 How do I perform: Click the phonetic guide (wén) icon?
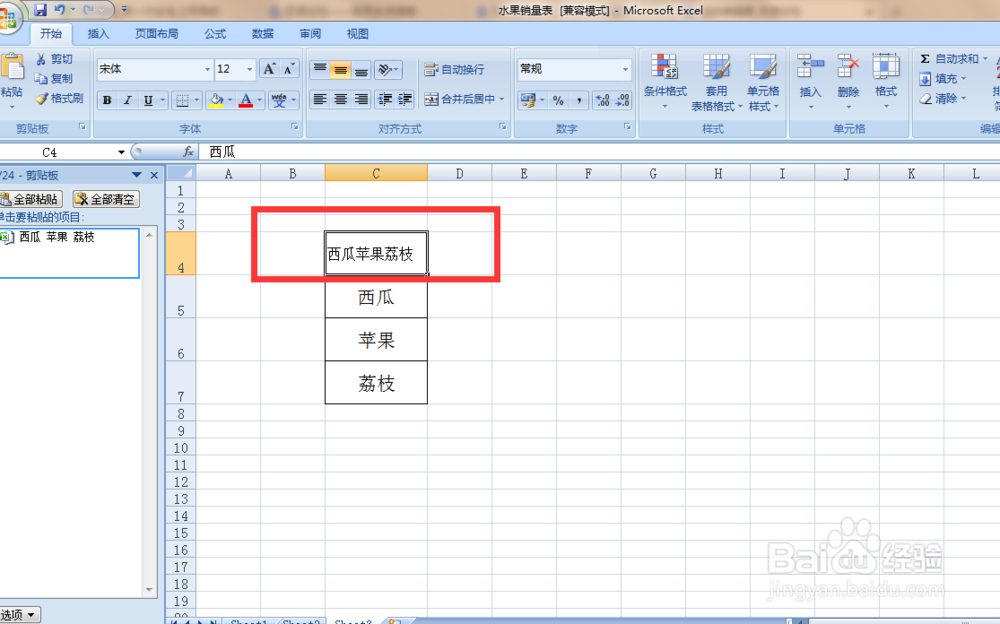pos(279,100)
